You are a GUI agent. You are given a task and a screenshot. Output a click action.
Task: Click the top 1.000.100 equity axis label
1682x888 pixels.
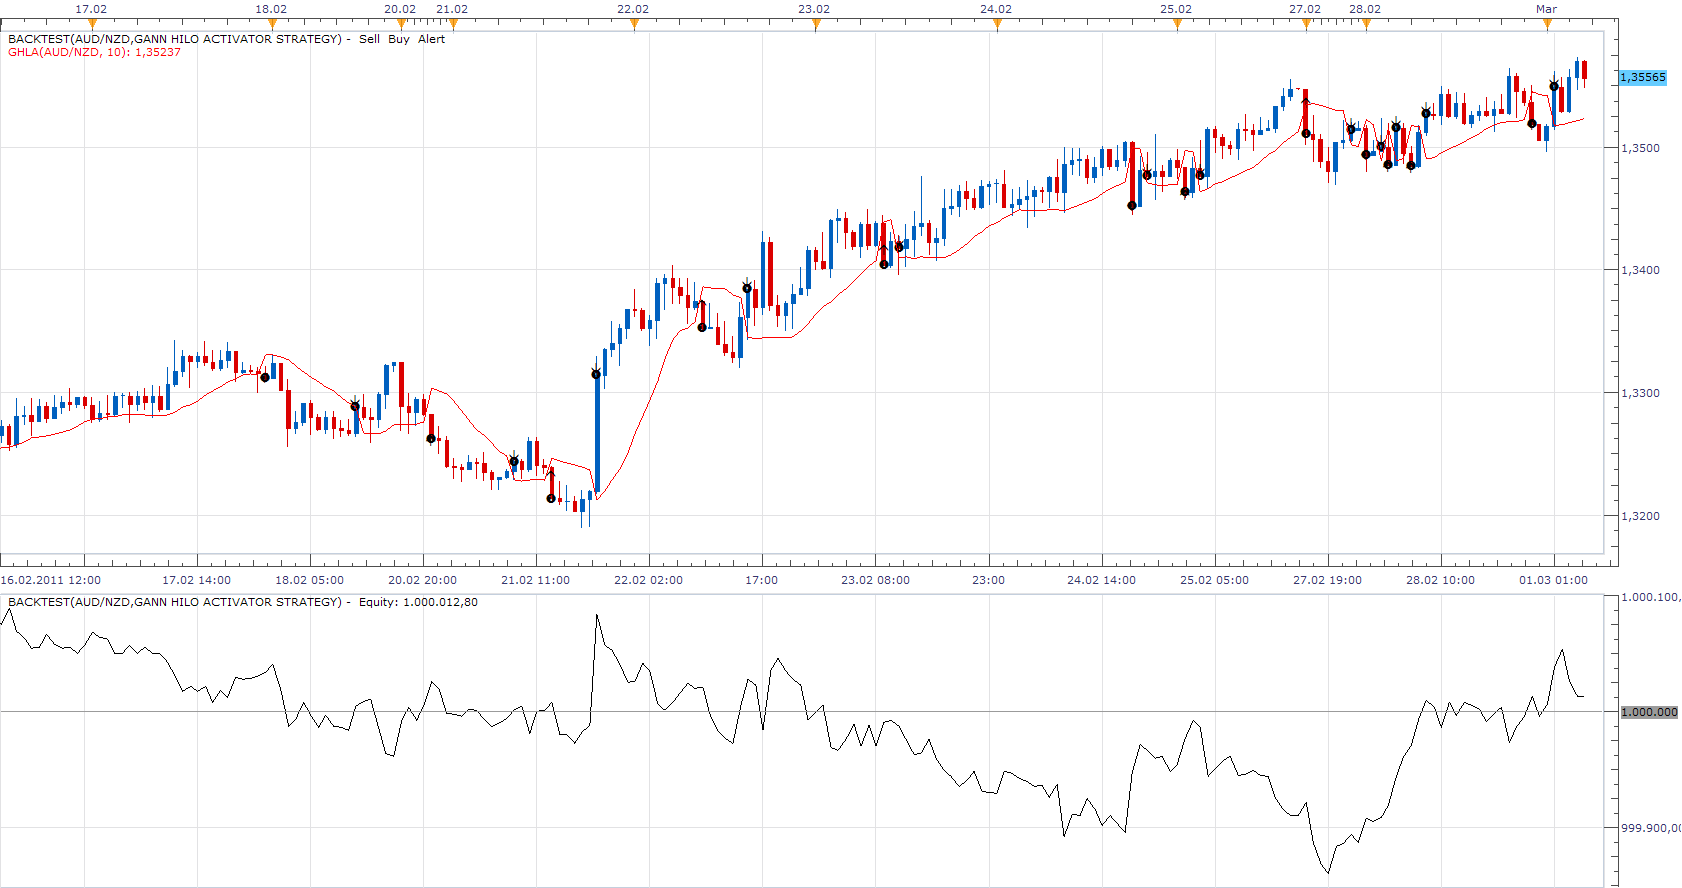1651,597
